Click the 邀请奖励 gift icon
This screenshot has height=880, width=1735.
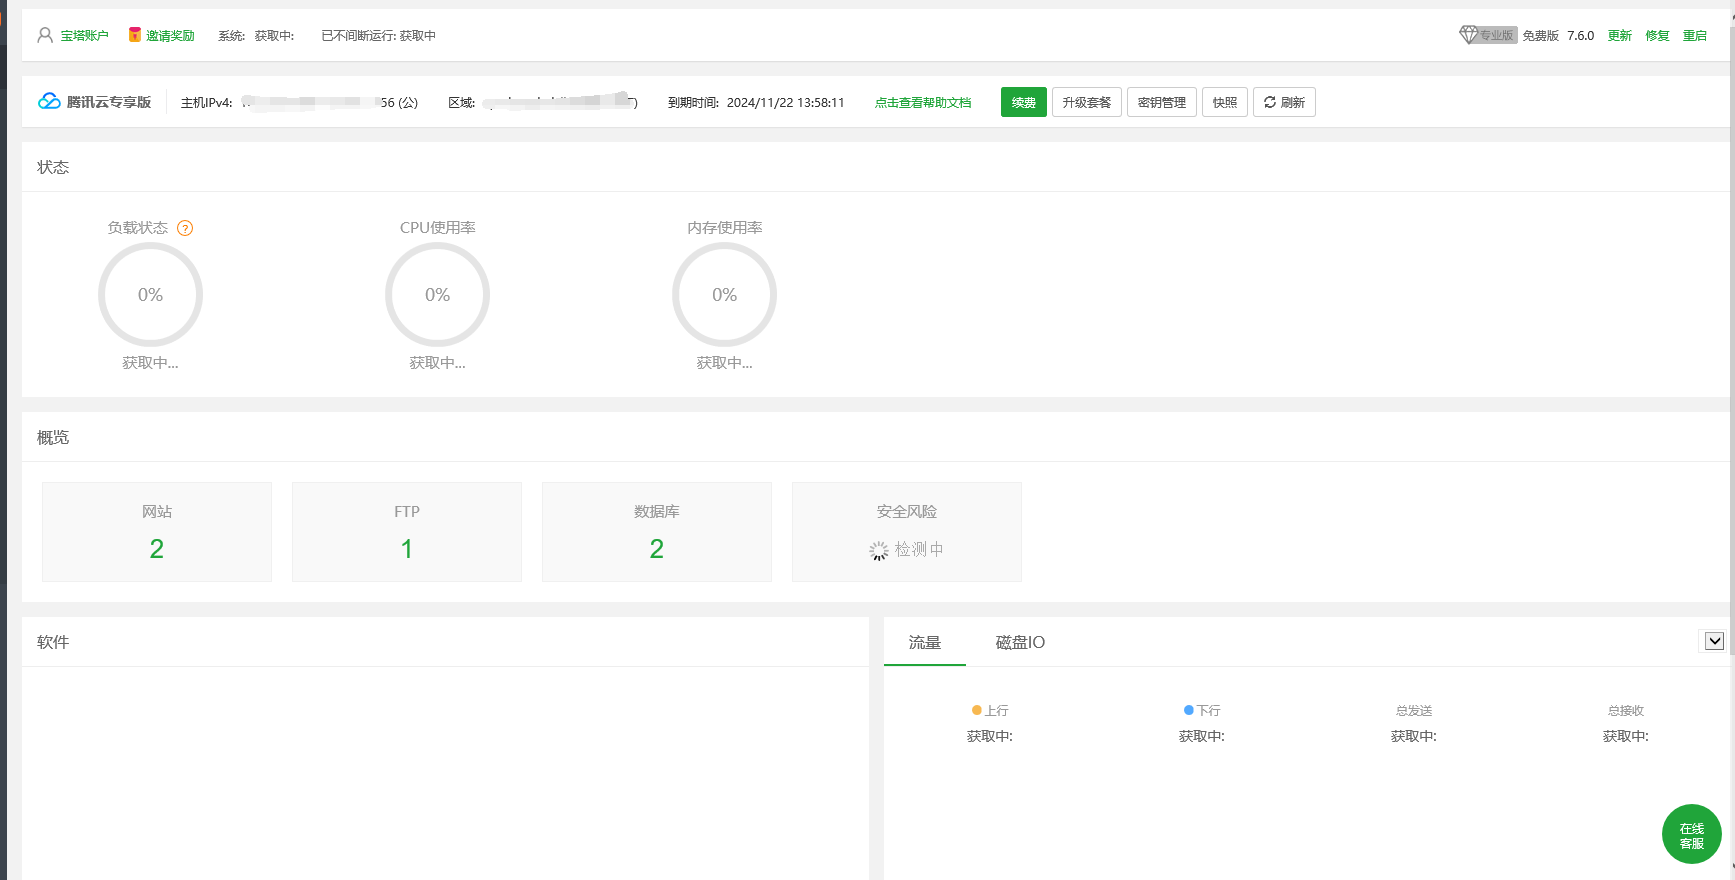135,35
